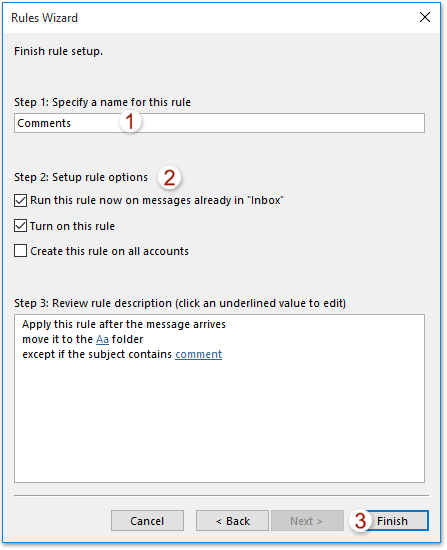Click the red number 3 marker near Finish
Viewport: 447px width, 550px height.
(360, 521)
